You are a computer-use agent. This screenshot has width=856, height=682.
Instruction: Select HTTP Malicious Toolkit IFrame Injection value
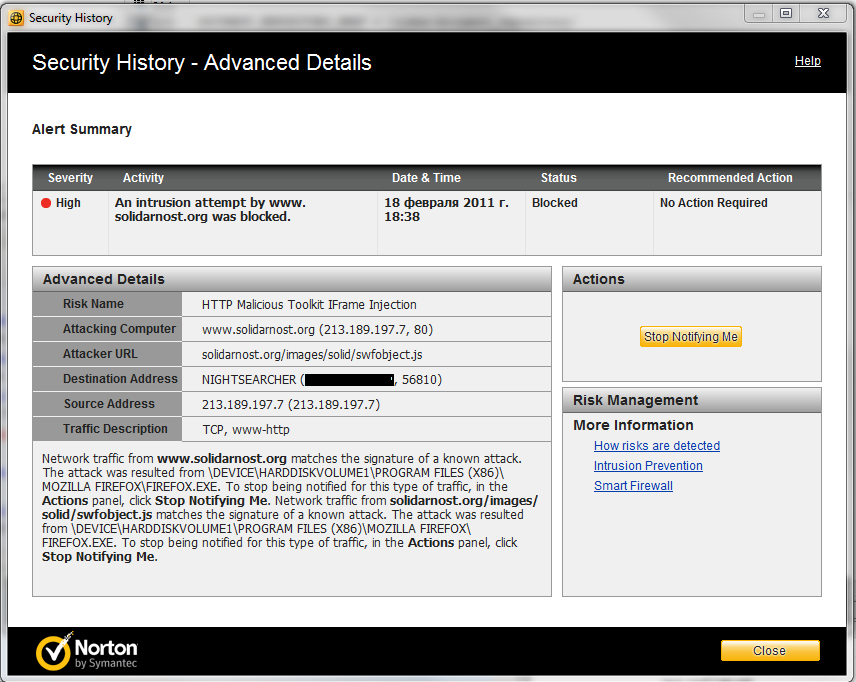point(309,305)
